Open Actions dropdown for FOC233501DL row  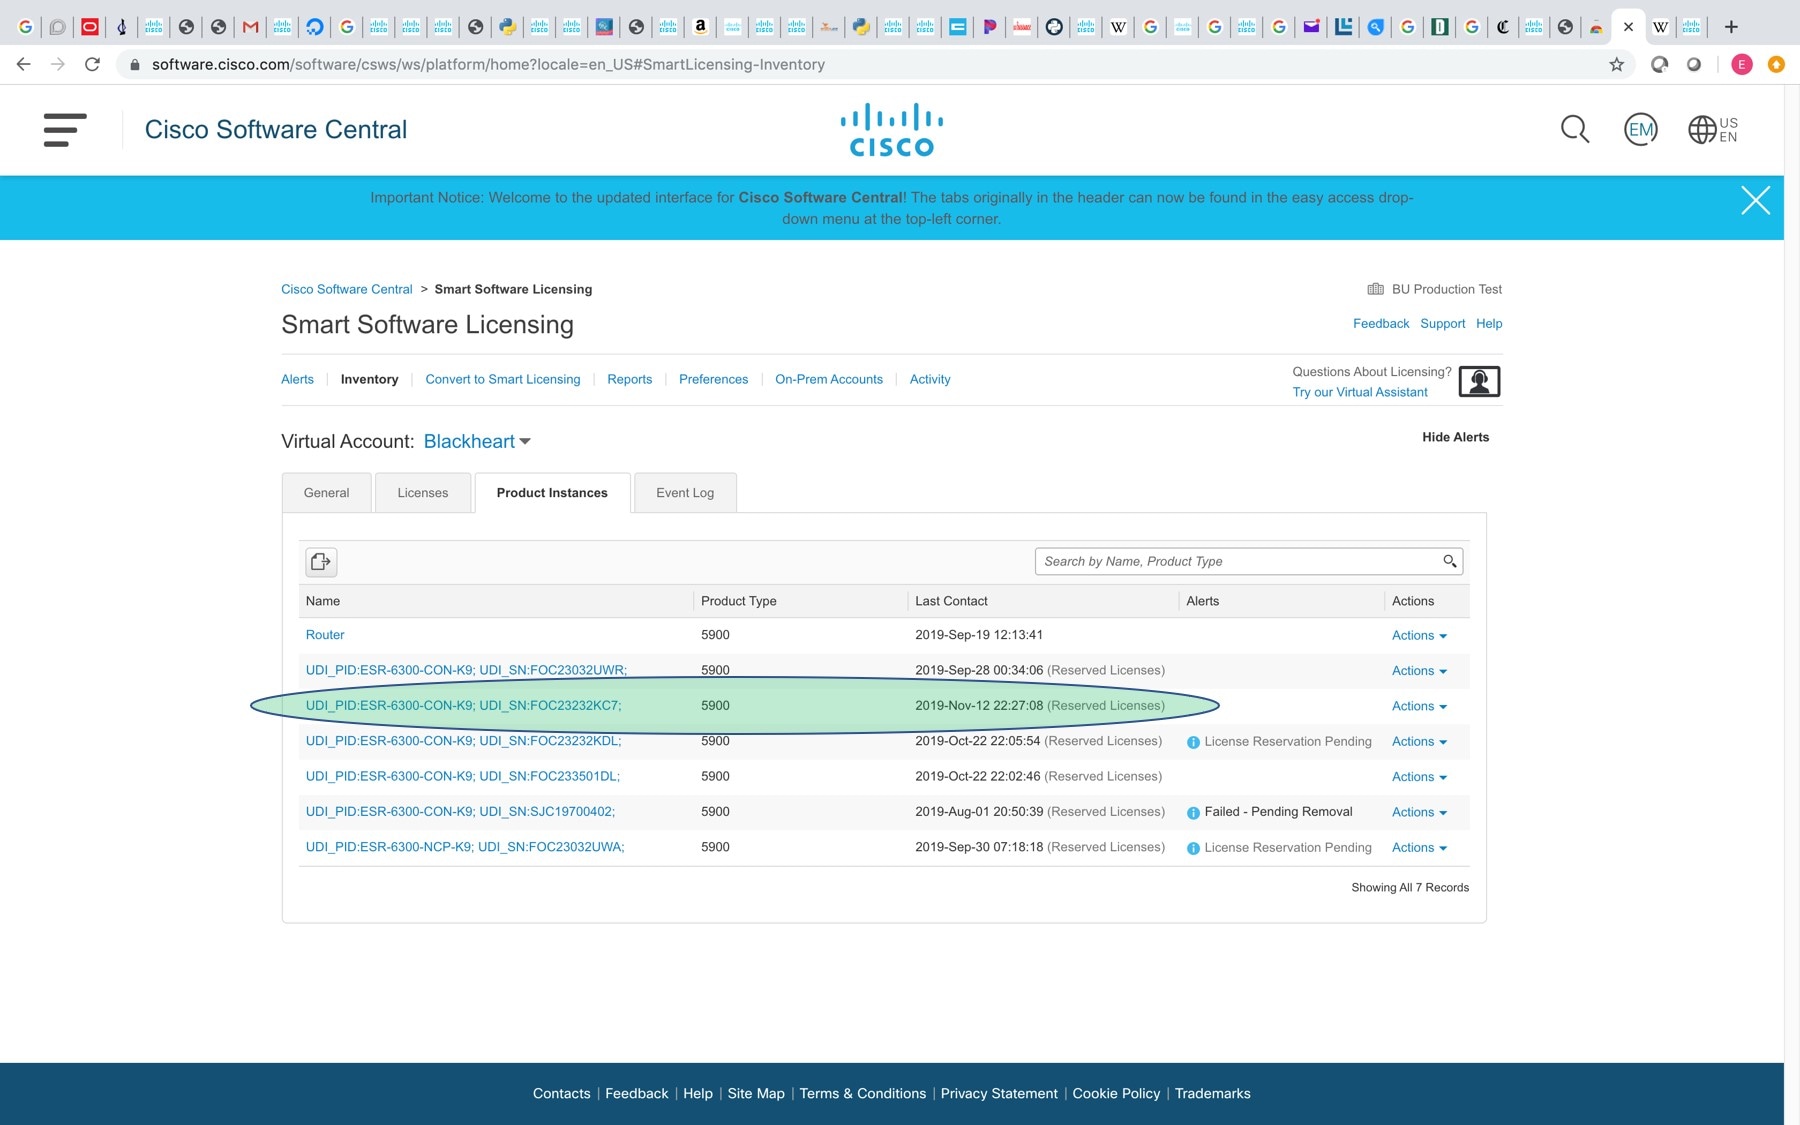1419,777
